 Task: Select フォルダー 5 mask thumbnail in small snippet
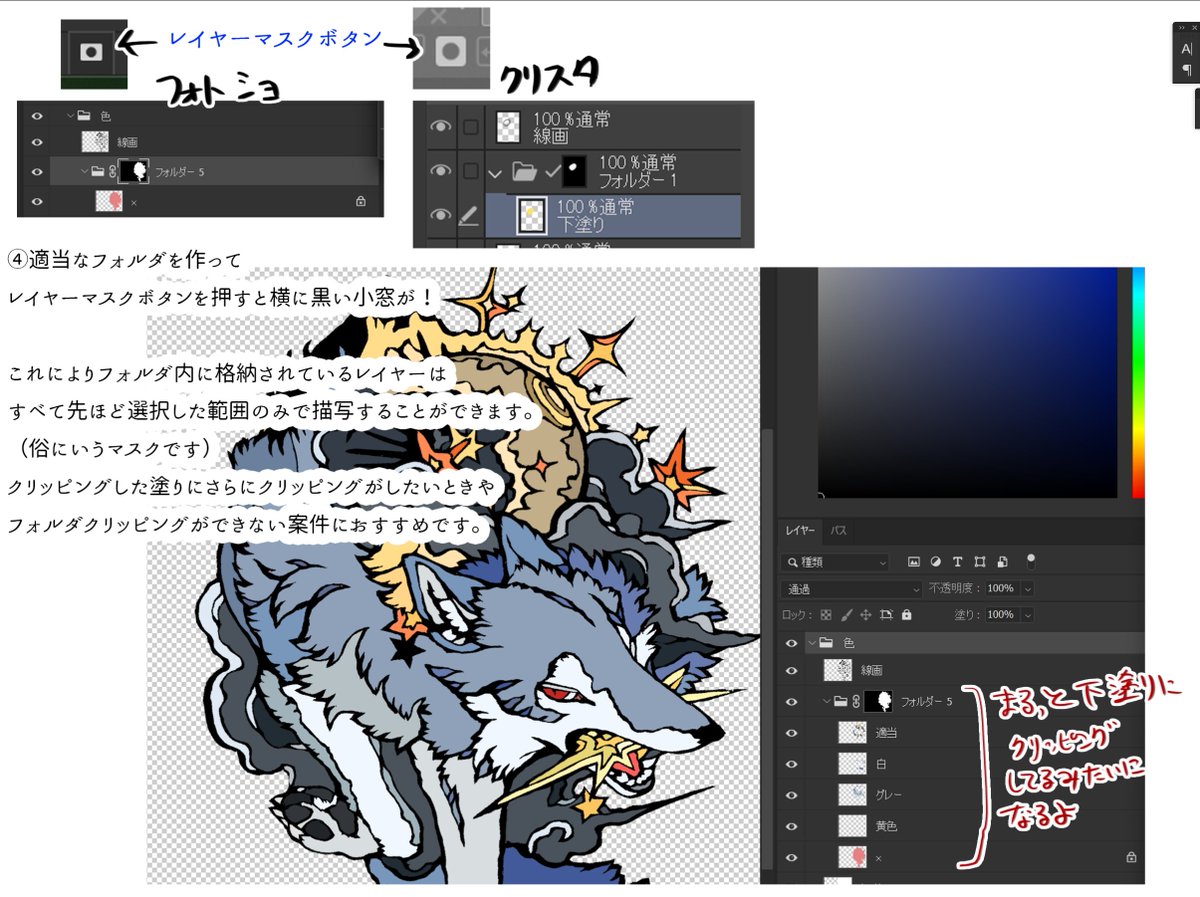coord(133,172)
